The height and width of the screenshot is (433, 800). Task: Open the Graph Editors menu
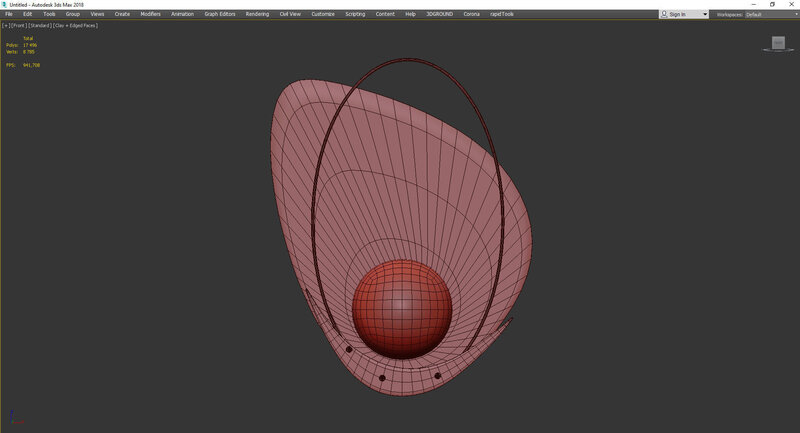(x=219, y=14)
